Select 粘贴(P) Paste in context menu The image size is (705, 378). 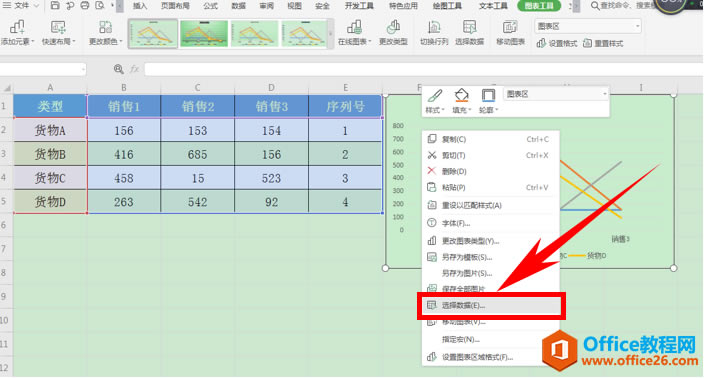[491, 187]
